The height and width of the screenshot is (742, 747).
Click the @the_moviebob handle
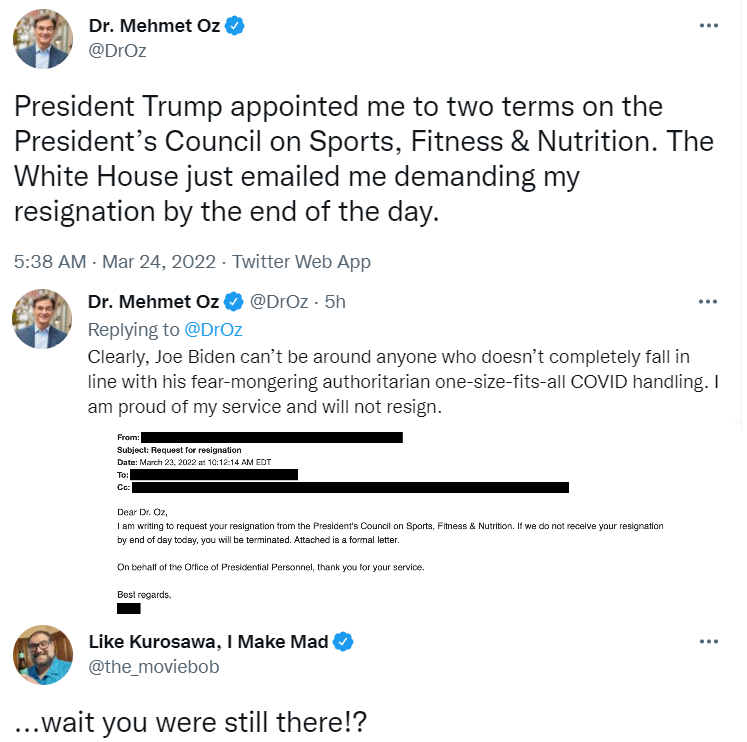click(153, 666)
